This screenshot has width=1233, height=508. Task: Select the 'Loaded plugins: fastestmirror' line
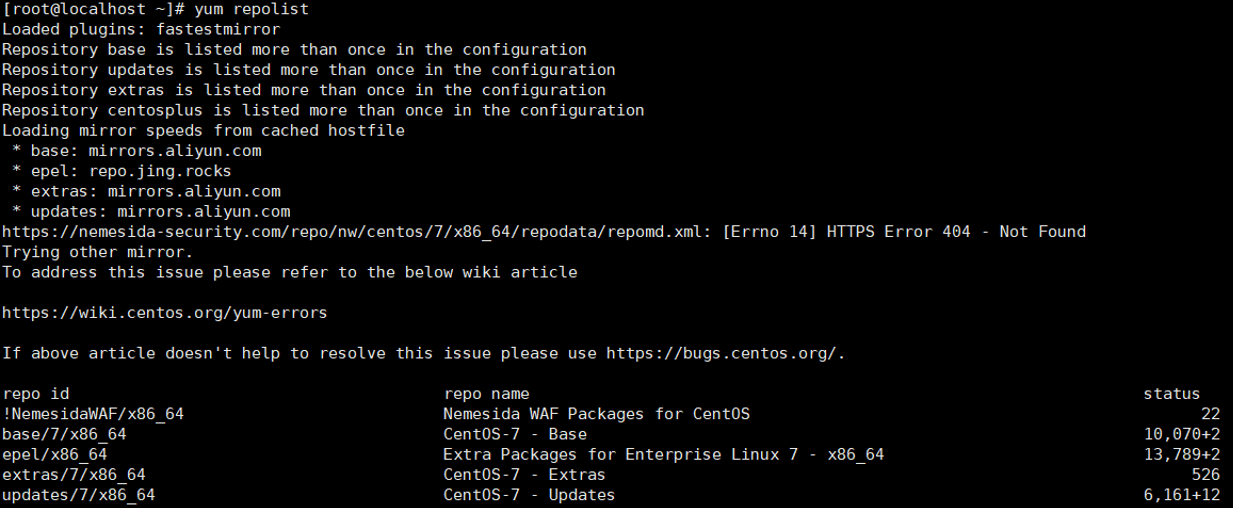[141, 29]
